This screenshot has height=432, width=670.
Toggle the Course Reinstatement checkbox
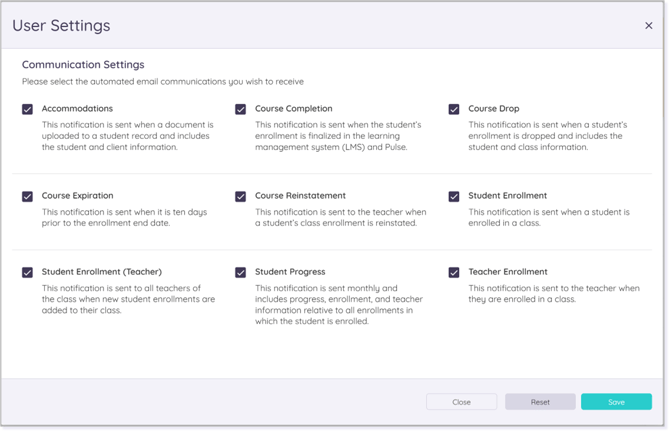tap(241, 197)
